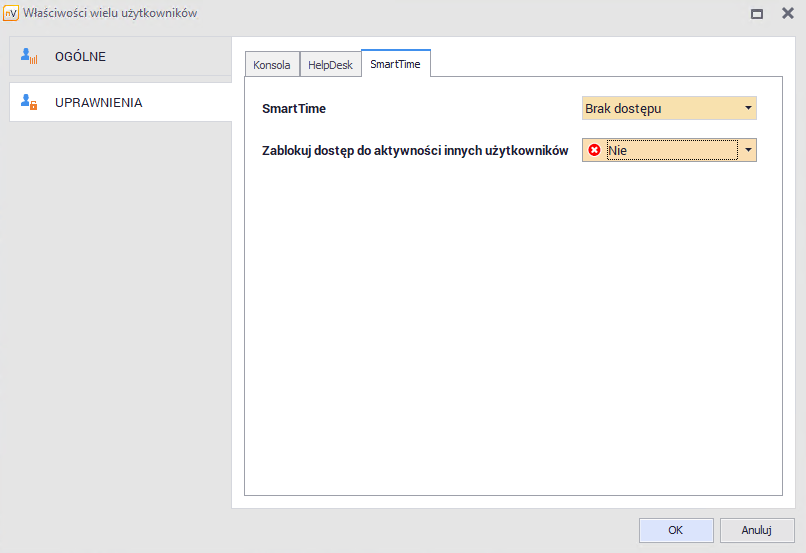Close the Właściwości wielu użytkowników dialog

(787, 14)
